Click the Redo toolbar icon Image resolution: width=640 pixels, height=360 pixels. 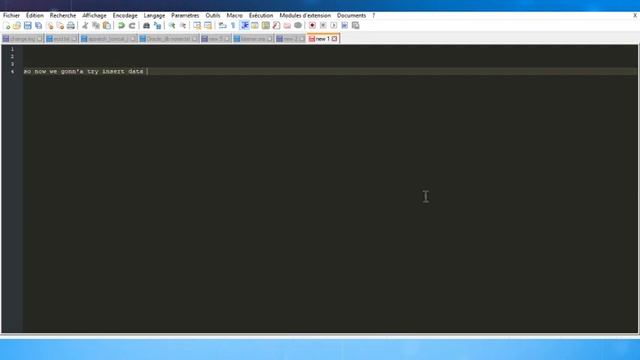point(132,26)
